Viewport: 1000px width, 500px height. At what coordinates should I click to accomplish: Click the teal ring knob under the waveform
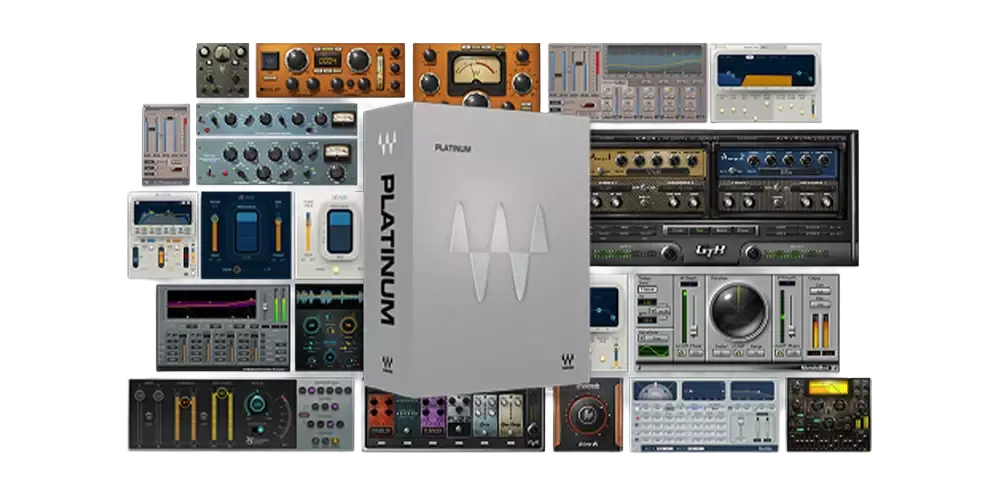tap(312, 325)
